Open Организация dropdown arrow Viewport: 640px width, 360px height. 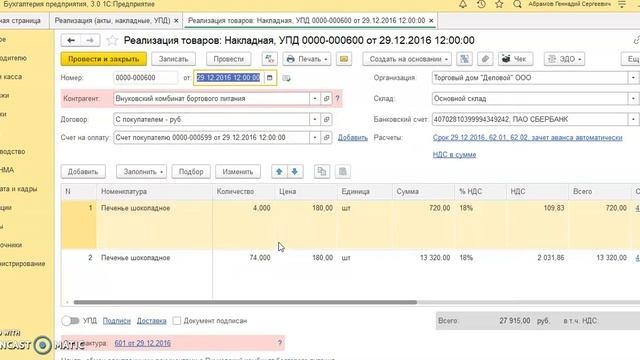[x=633, y=78]
